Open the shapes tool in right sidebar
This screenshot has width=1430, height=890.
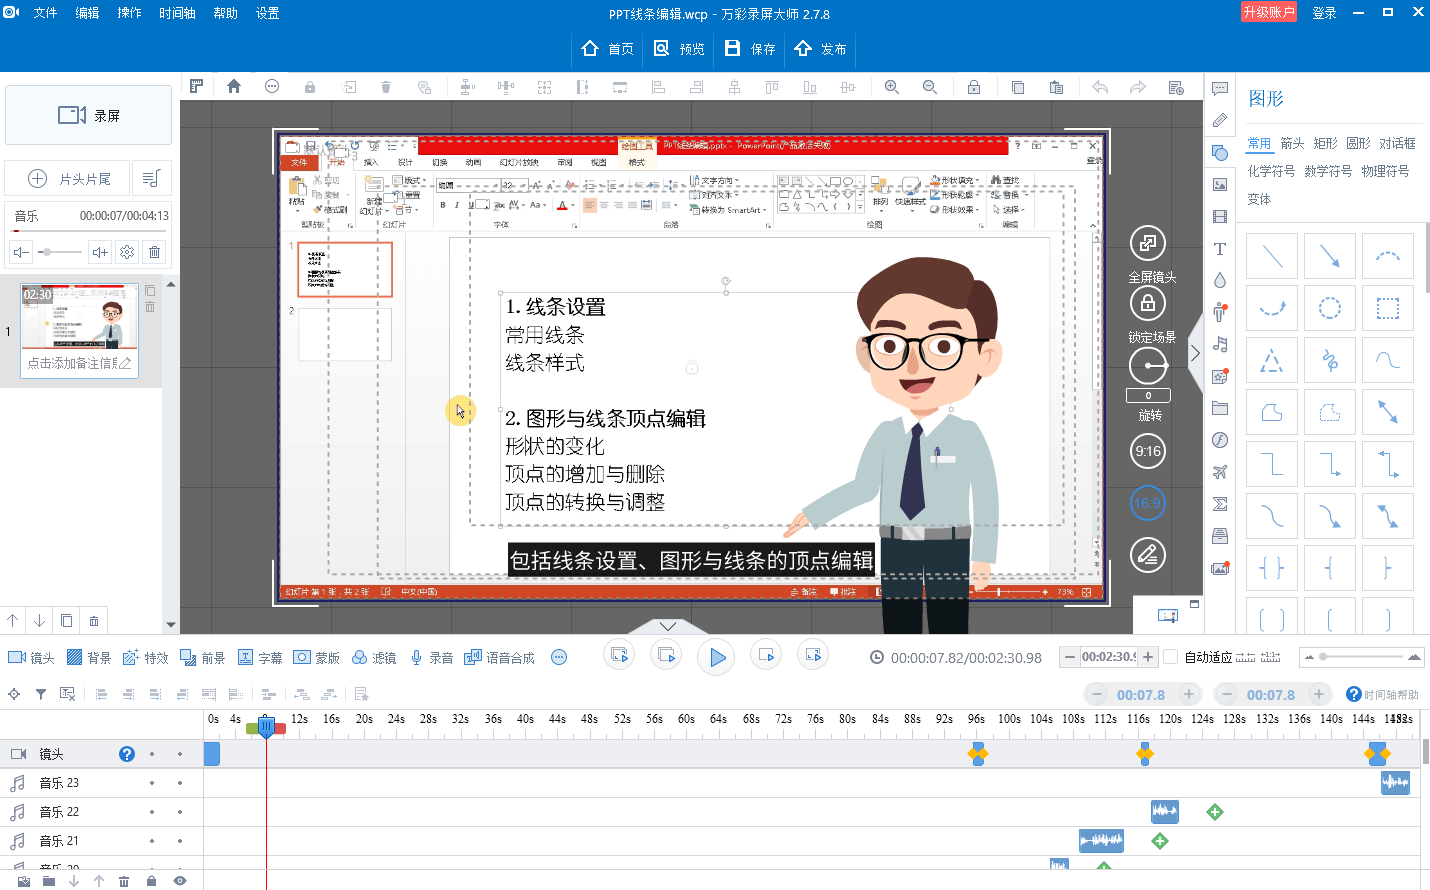1220,153
